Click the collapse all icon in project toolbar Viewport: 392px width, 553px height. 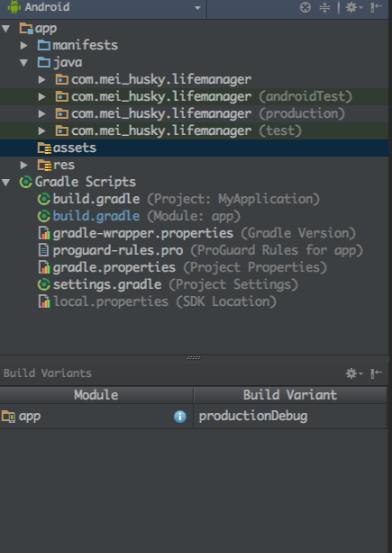(x=325, y=7)
